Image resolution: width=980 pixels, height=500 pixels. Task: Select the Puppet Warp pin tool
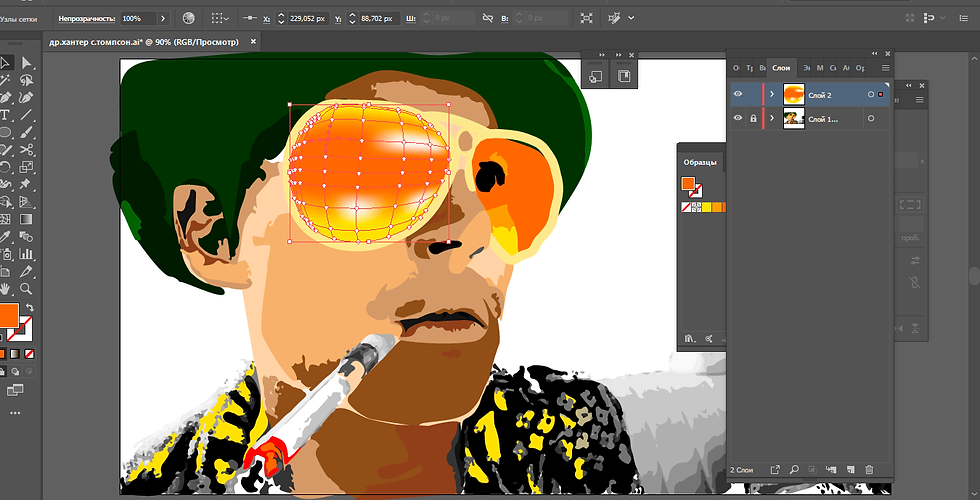click(x=26, y=184)
